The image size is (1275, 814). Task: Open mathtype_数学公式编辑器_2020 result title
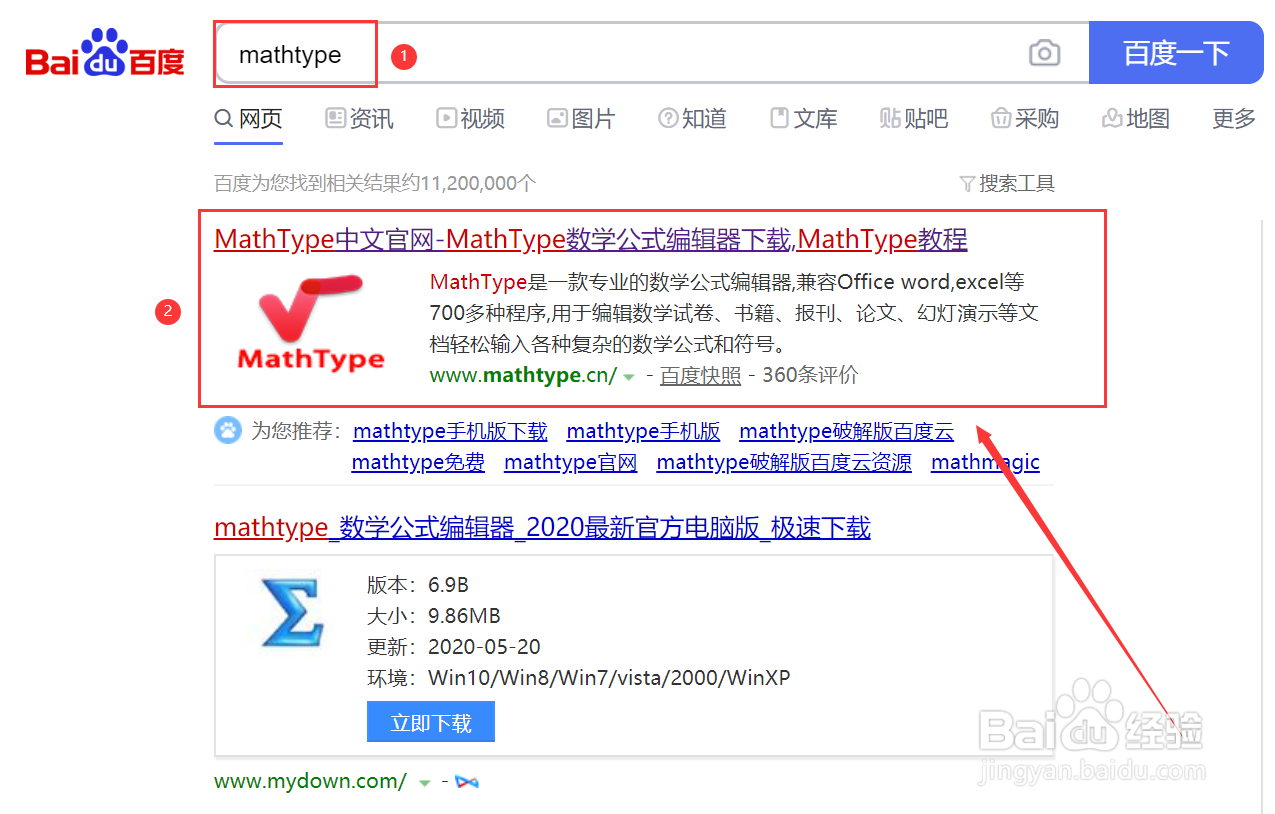tap(542, 528)
